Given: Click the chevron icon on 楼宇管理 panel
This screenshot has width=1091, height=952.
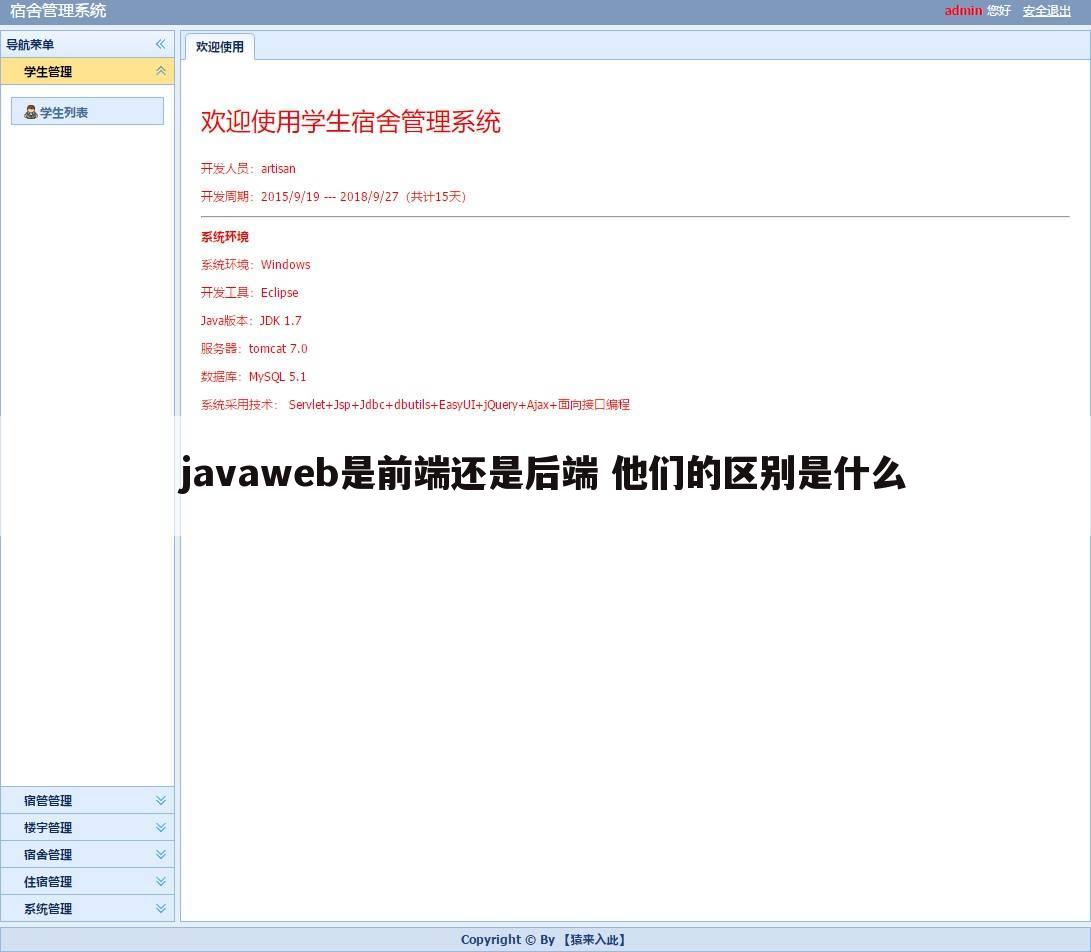Looking at the screenshot, I should (160, 827).
